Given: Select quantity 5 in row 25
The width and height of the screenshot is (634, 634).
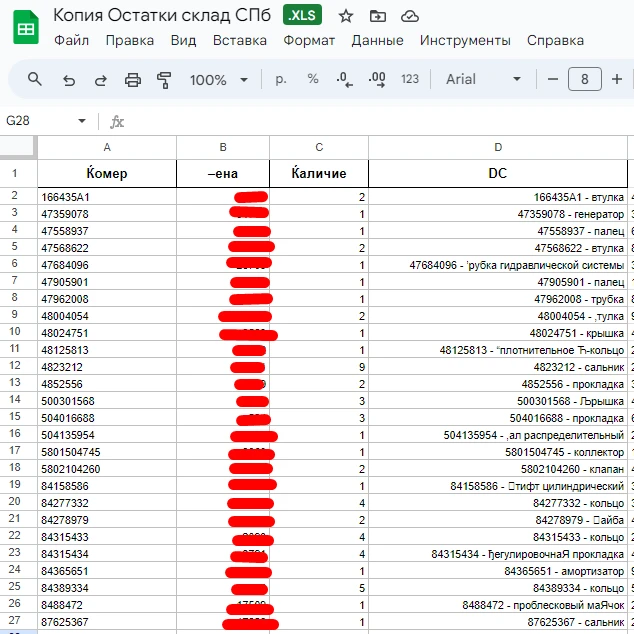Looking at the screenshot, I should tap(319, 587).
